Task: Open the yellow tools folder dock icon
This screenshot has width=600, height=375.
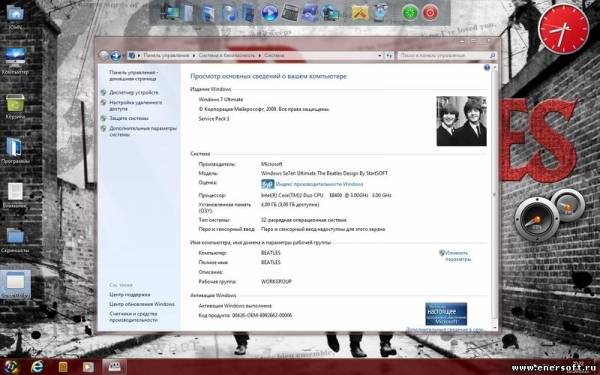Action: tap(360, 13)
